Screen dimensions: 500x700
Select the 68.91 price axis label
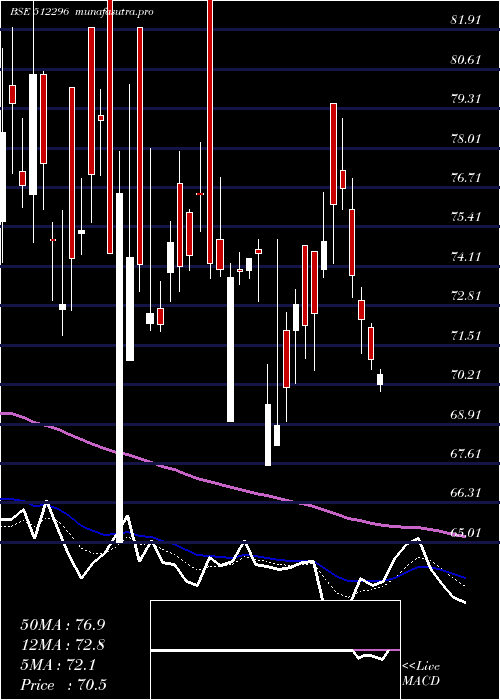[x=466, y=414]
